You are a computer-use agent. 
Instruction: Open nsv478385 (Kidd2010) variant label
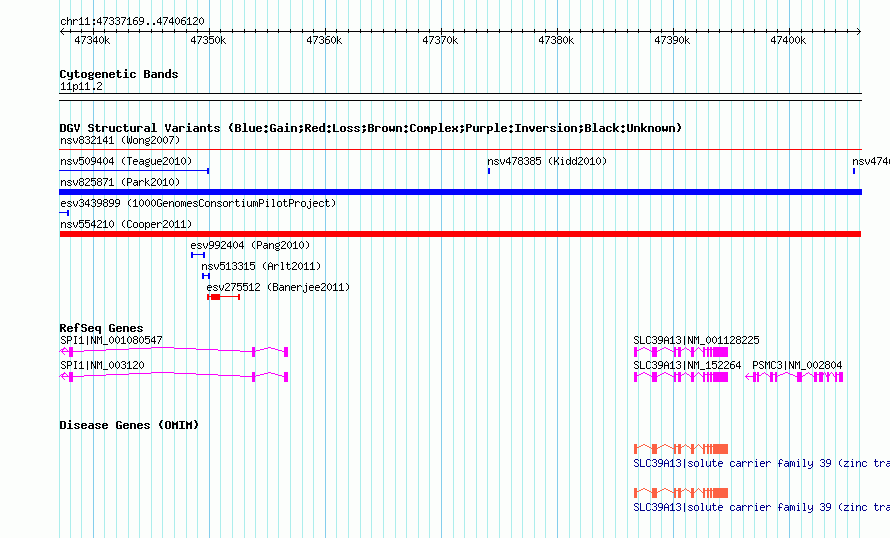tap(547, 161)
